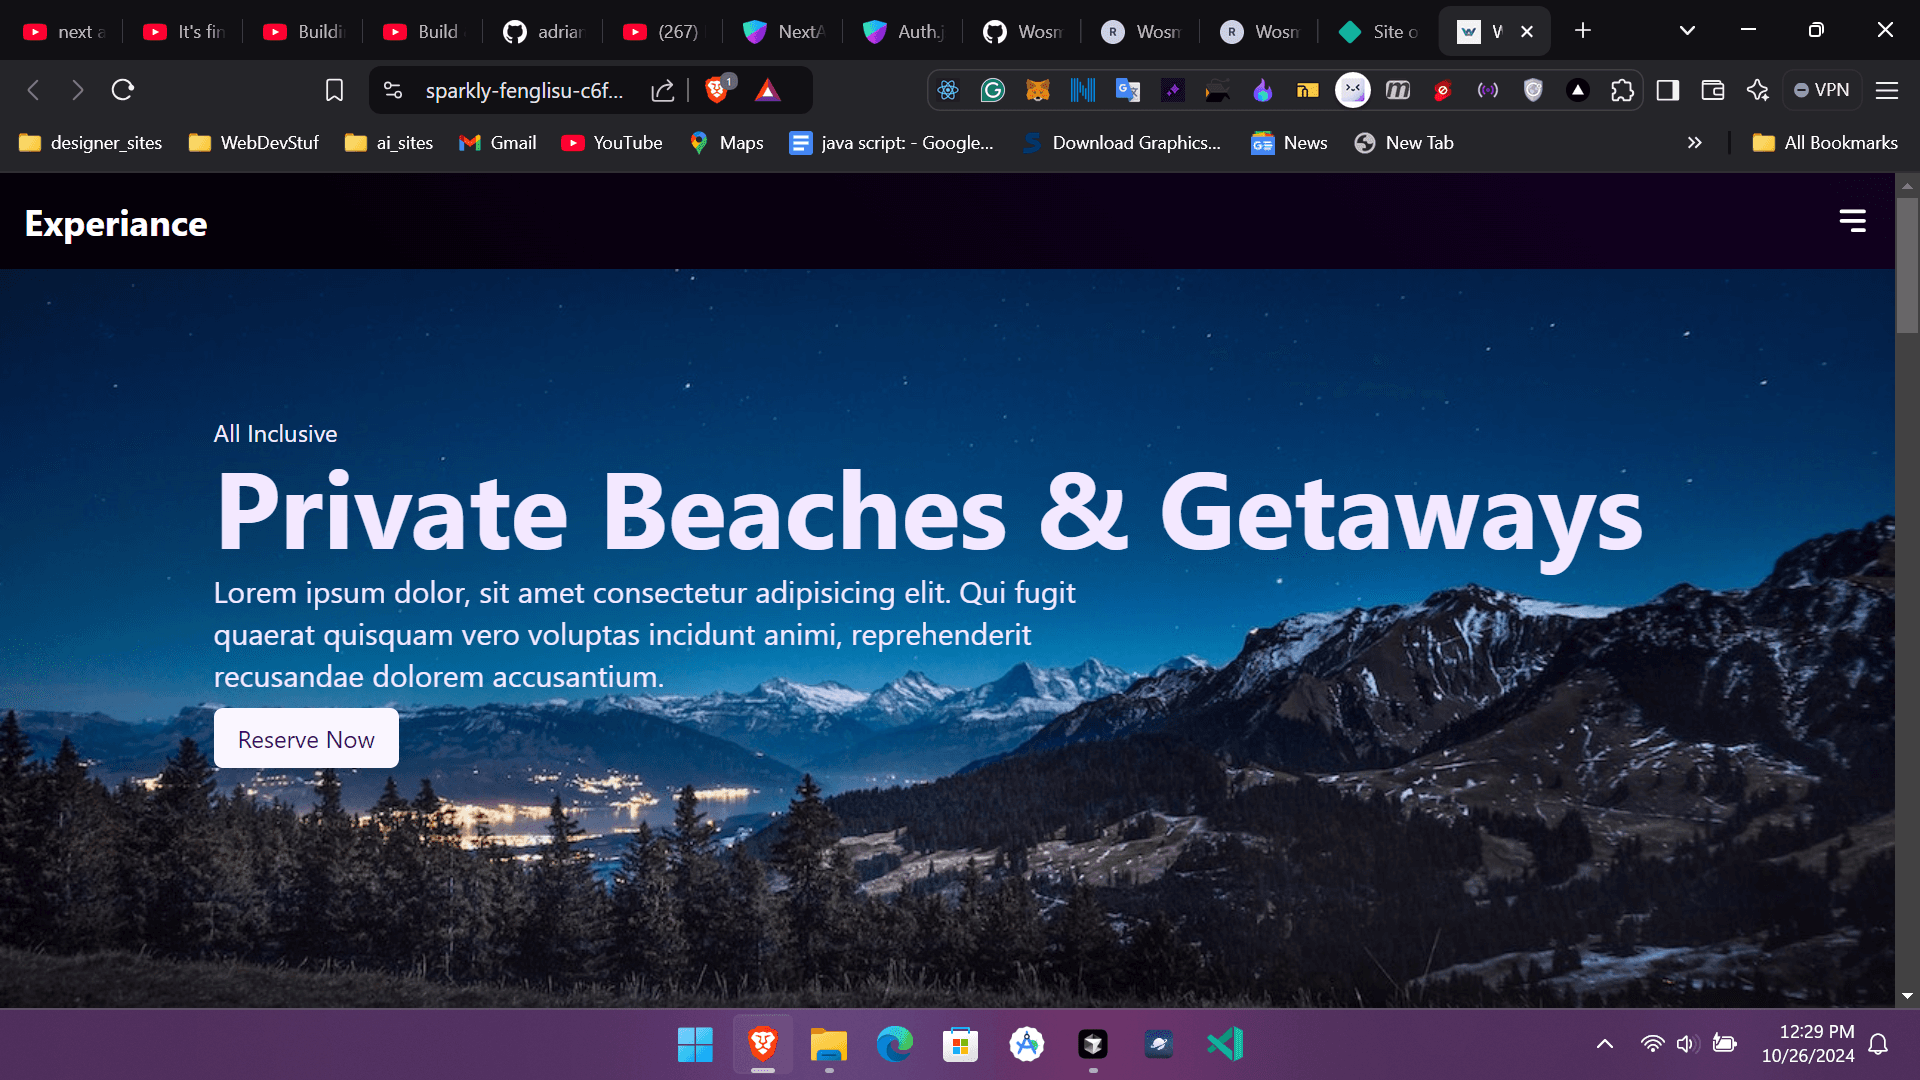Click the Extensions puzzle piece icon
The width and height of the screenshot is (1920, 1080).
click(1622, 90)
